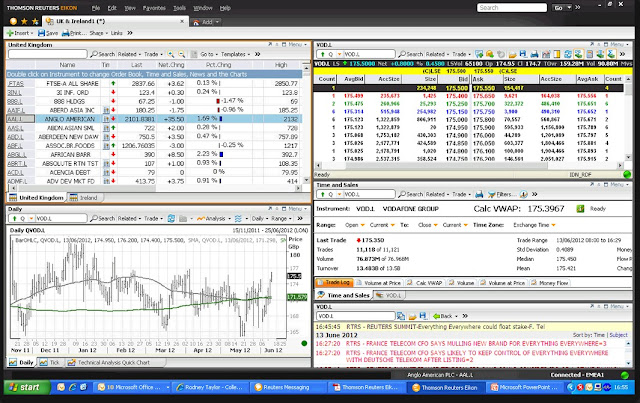Image resolution: width=640 pixels, height=403 pixels.
Task: Click the Eikon orange circle home icon
Action: point(13,21)
